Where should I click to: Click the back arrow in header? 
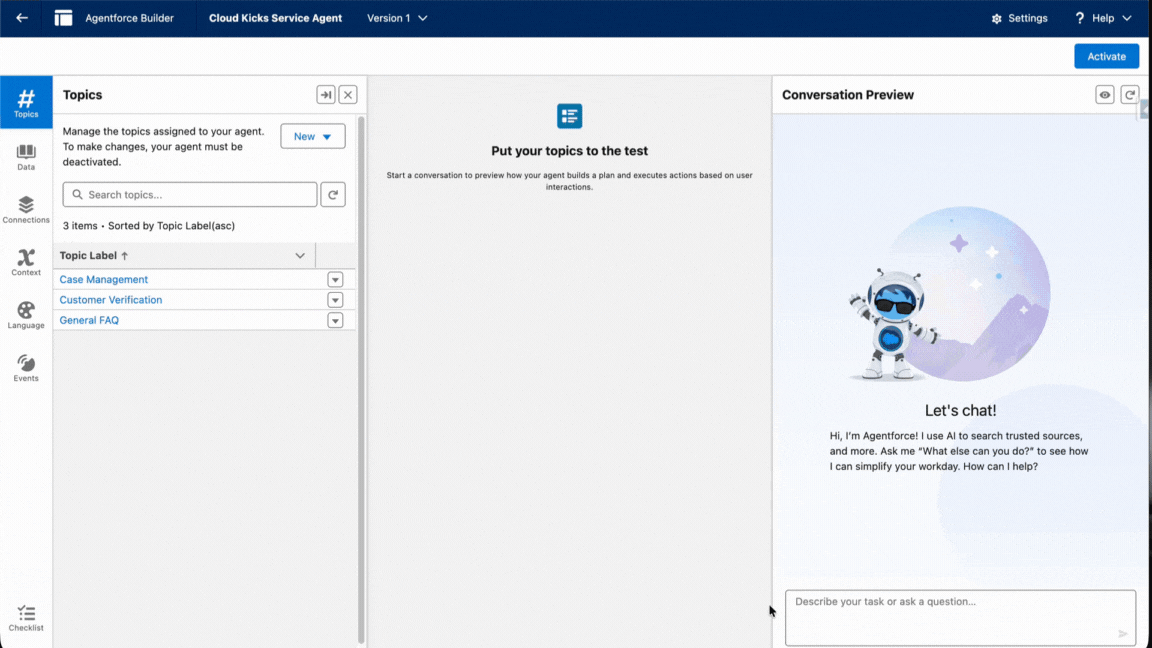coord(22,18)
